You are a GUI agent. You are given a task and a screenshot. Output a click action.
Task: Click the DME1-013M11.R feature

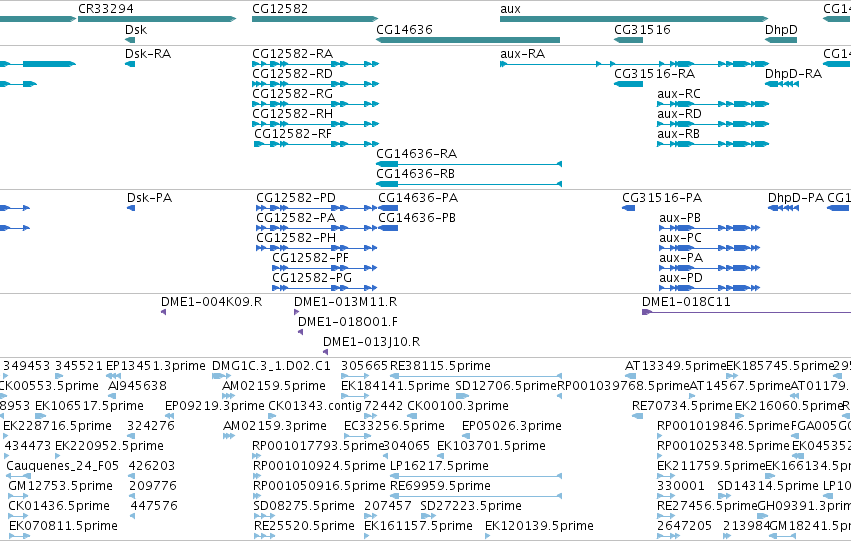click(346, 302)
